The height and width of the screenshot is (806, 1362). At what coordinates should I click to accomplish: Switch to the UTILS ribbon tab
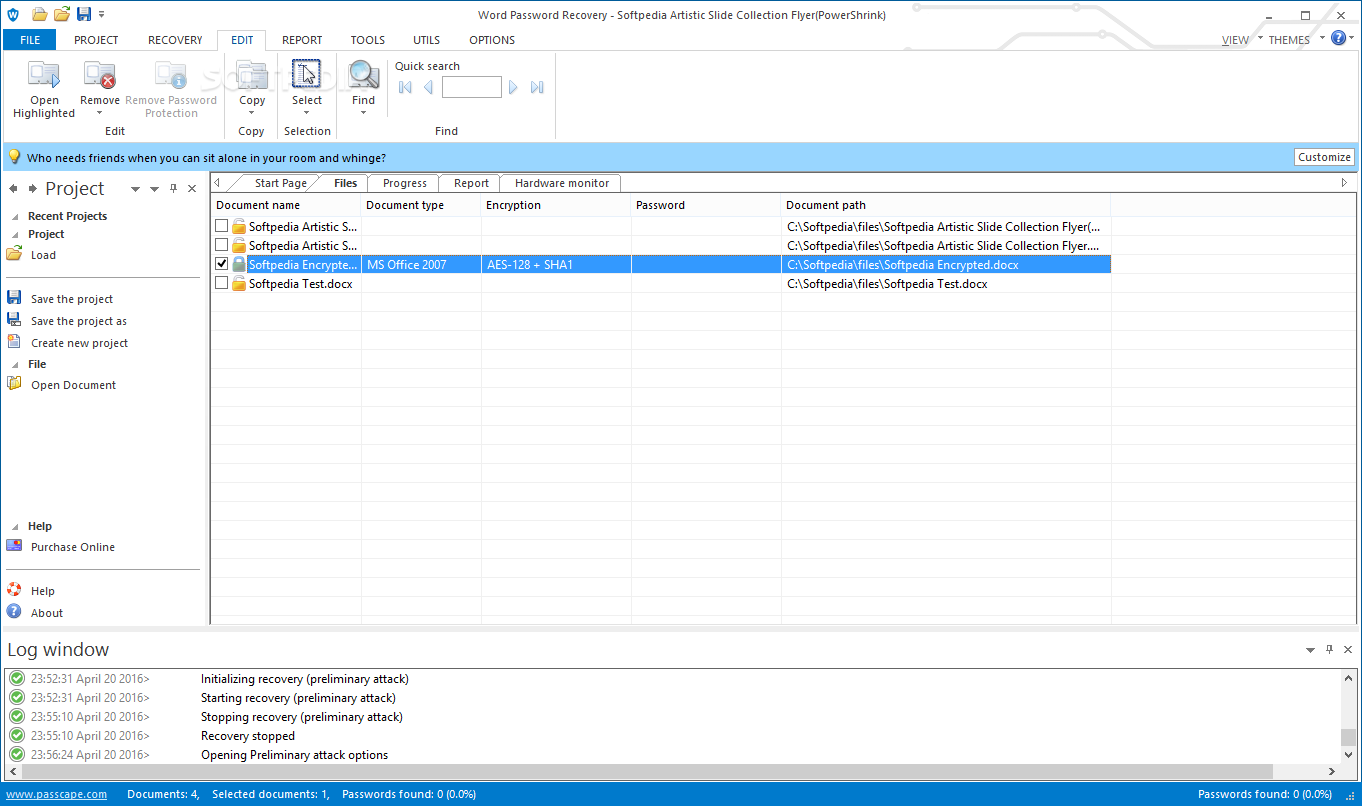click(x=426, y=40)
